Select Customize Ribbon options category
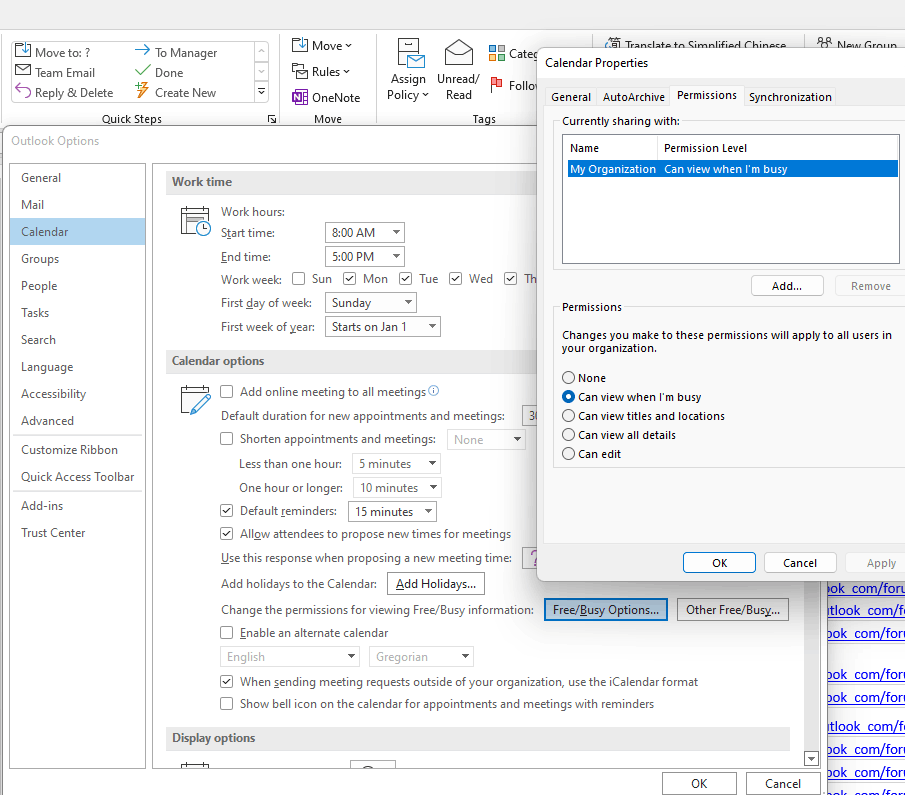This screenshot has height=795, width=905. [77, 450]
